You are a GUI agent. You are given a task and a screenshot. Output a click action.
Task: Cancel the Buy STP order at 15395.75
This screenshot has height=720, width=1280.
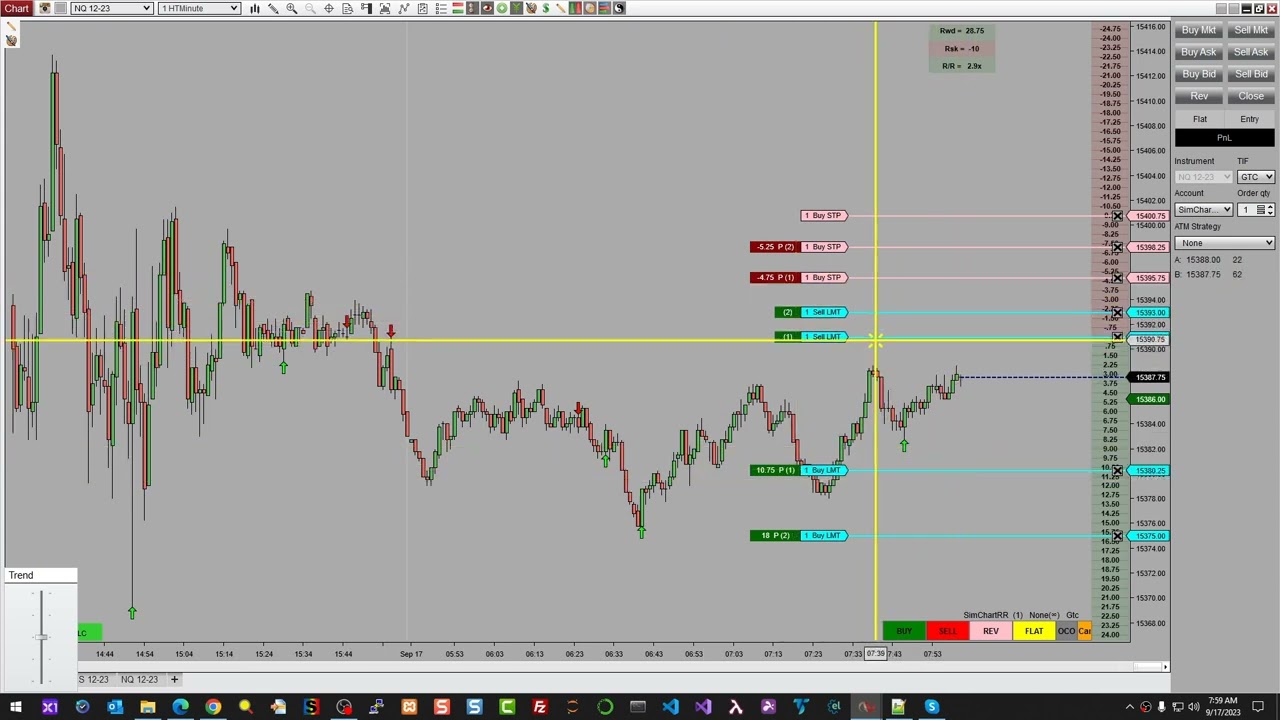coord(1117,278)
